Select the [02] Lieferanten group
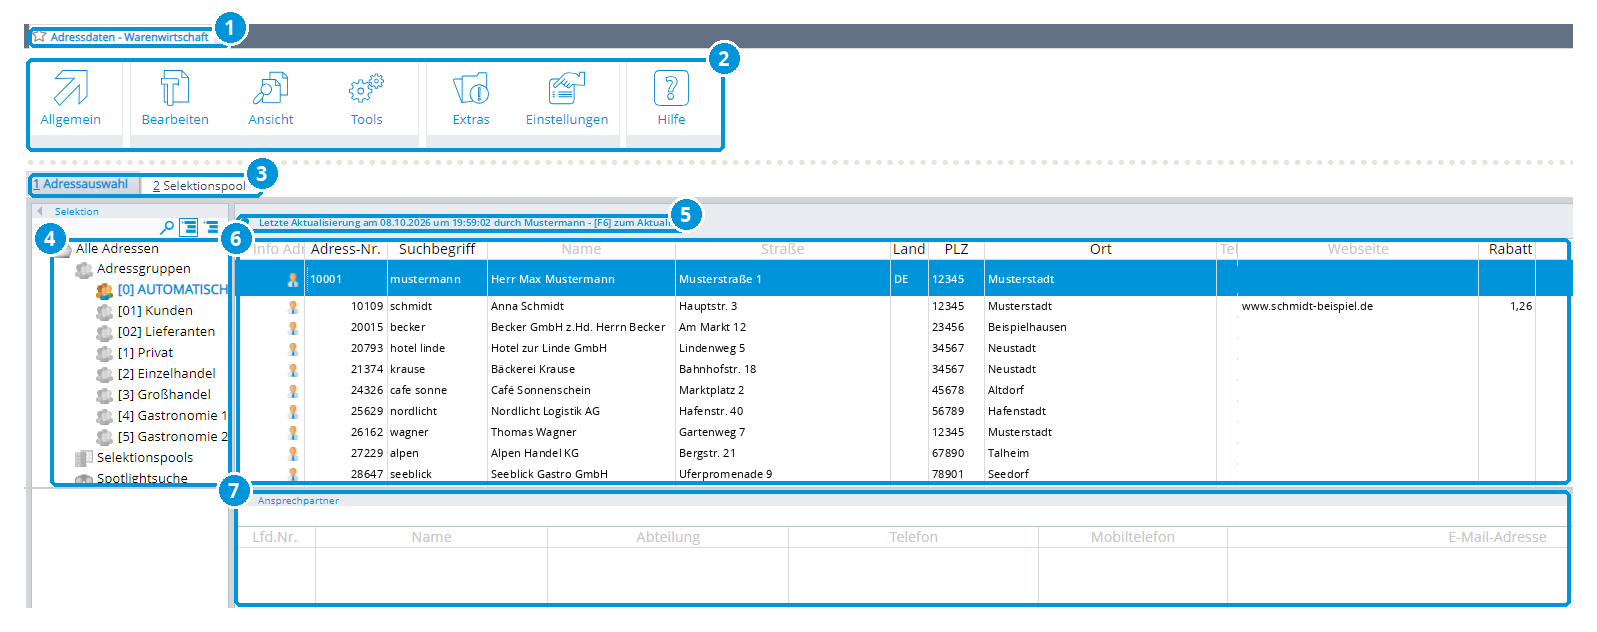The width and height of the screenshot is (1597, 632). click(x=166, y=332)
